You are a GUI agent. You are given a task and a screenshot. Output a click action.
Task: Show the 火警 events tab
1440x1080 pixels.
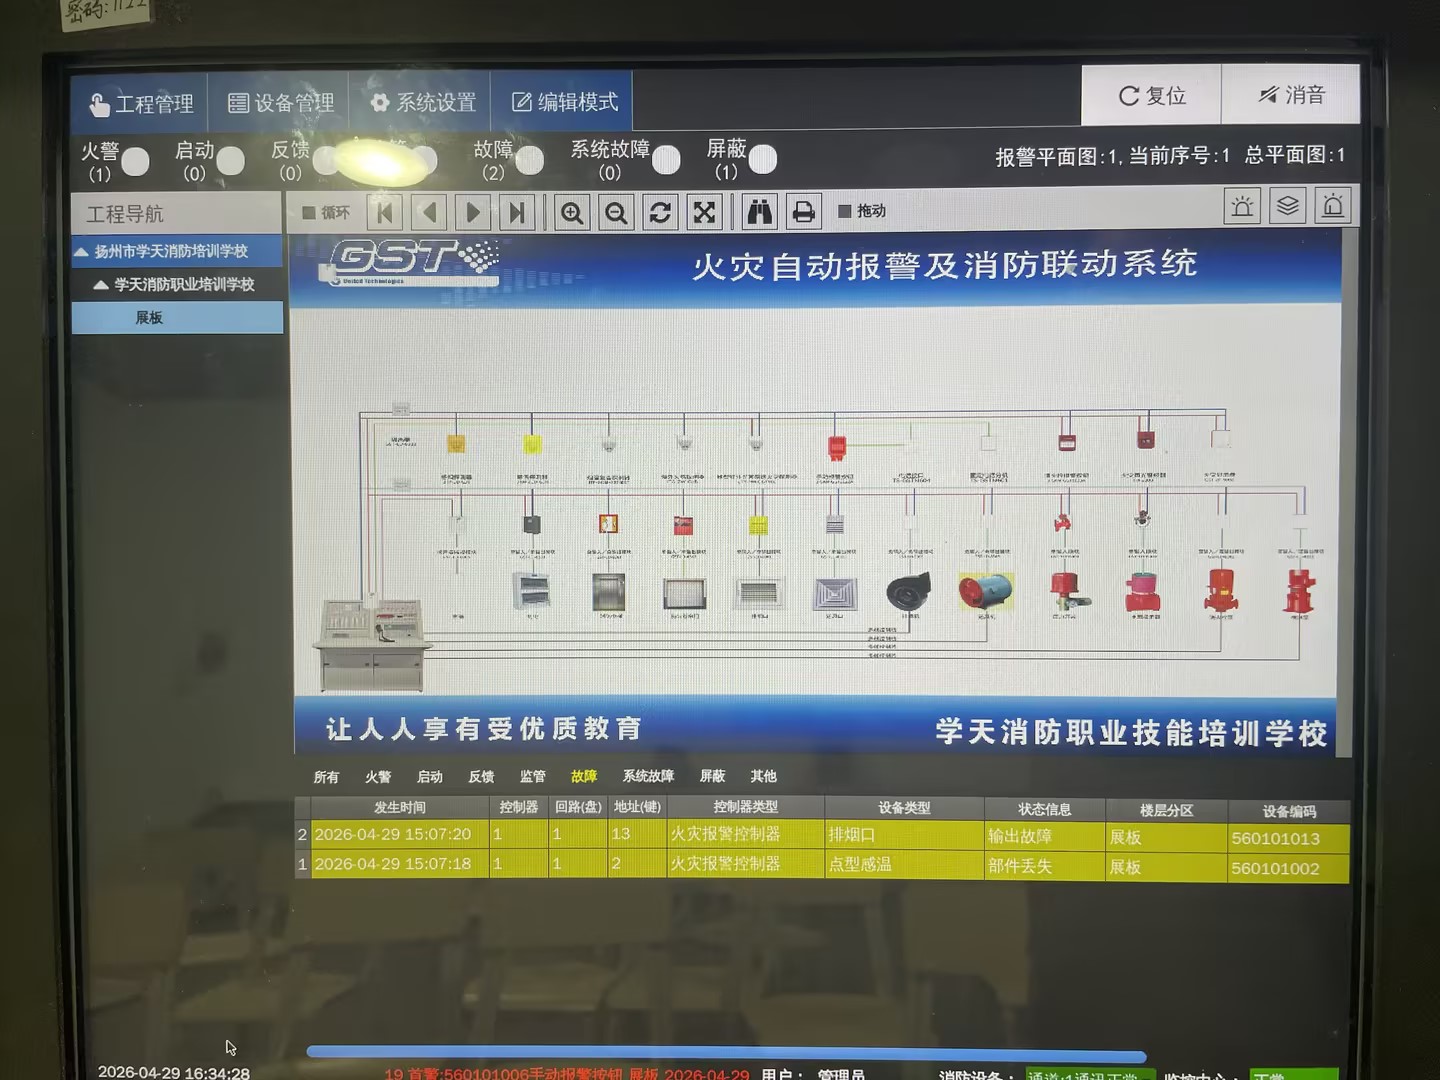(378, 777)
